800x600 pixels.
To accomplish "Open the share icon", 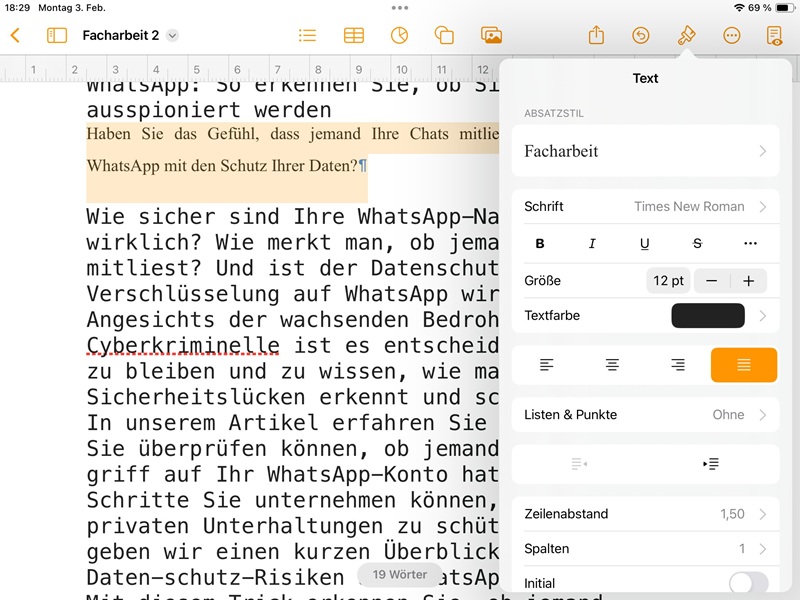I will click(x=596, y=35).
